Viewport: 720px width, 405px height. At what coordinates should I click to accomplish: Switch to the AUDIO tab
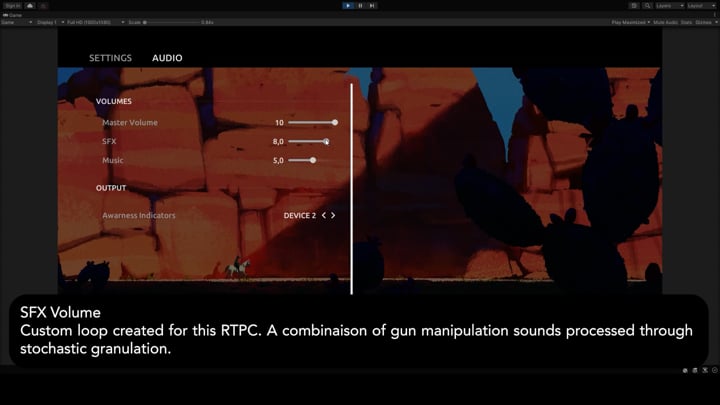(167, 58)
